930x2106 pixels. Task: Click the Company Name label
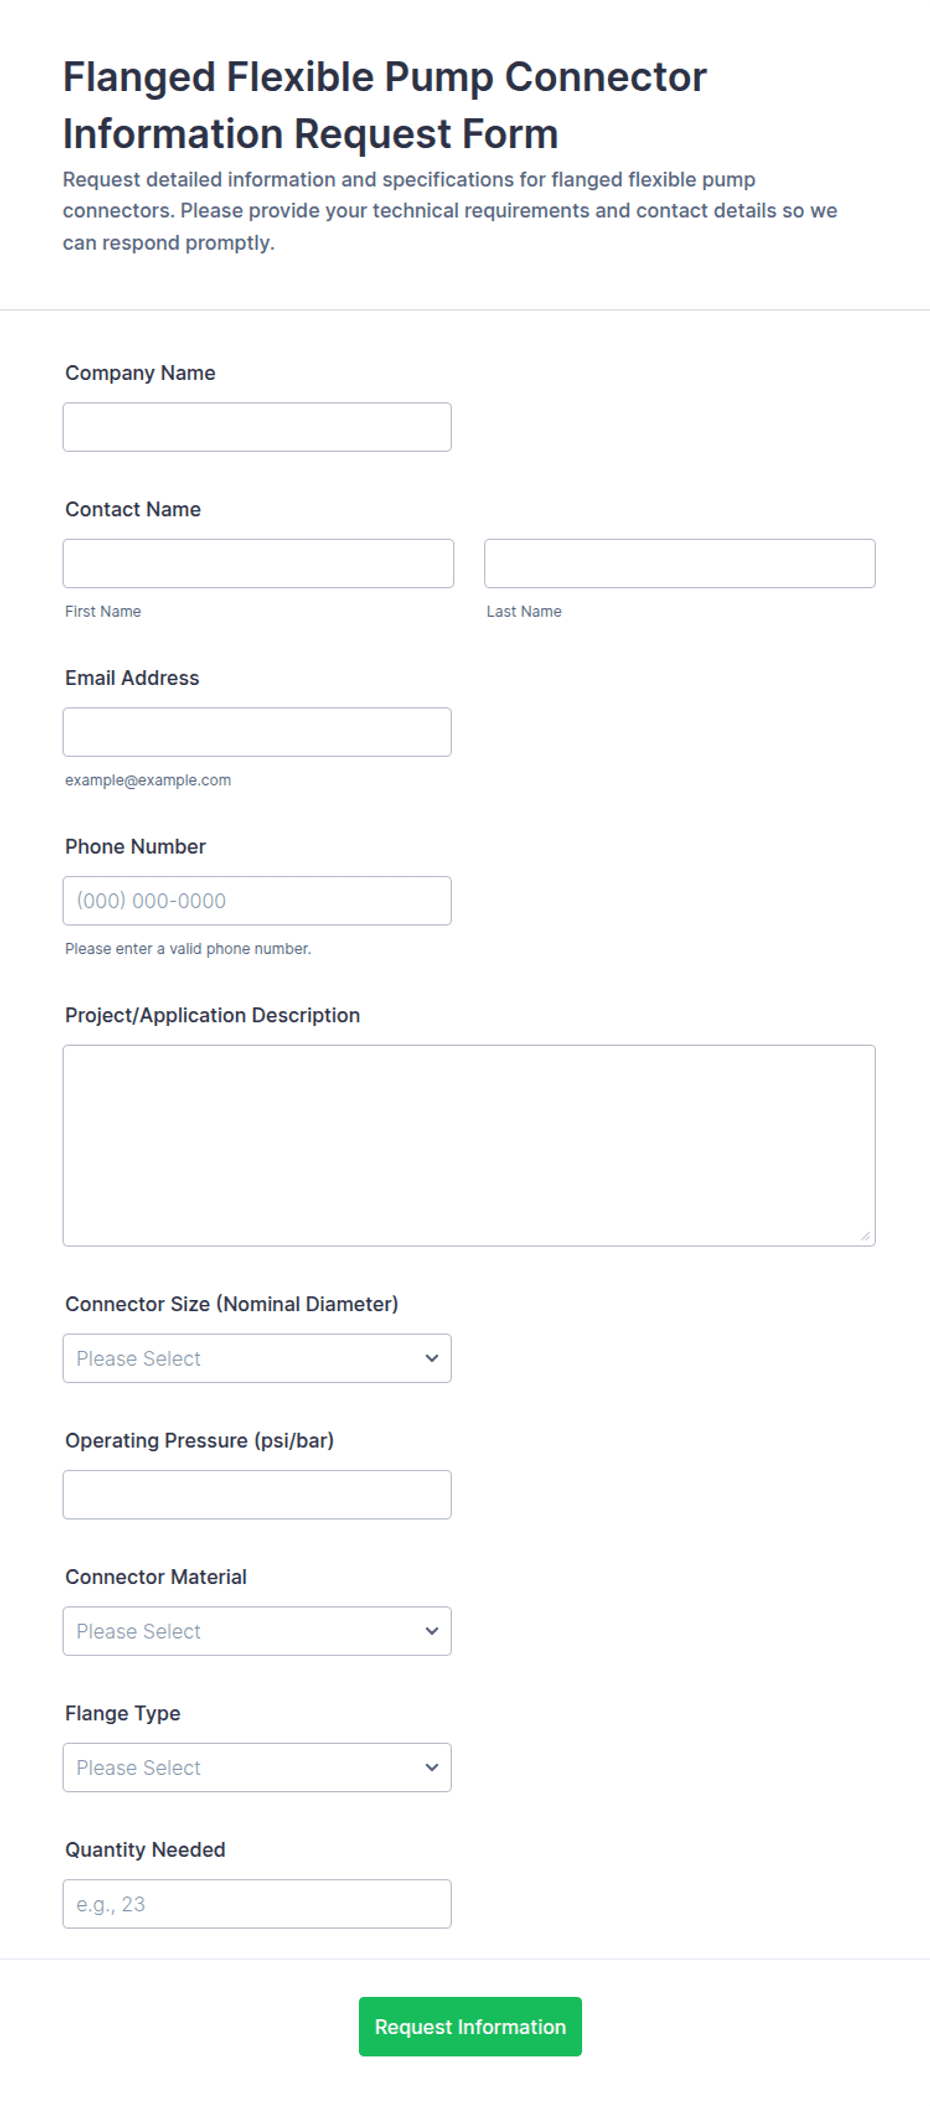coord(140,373)
